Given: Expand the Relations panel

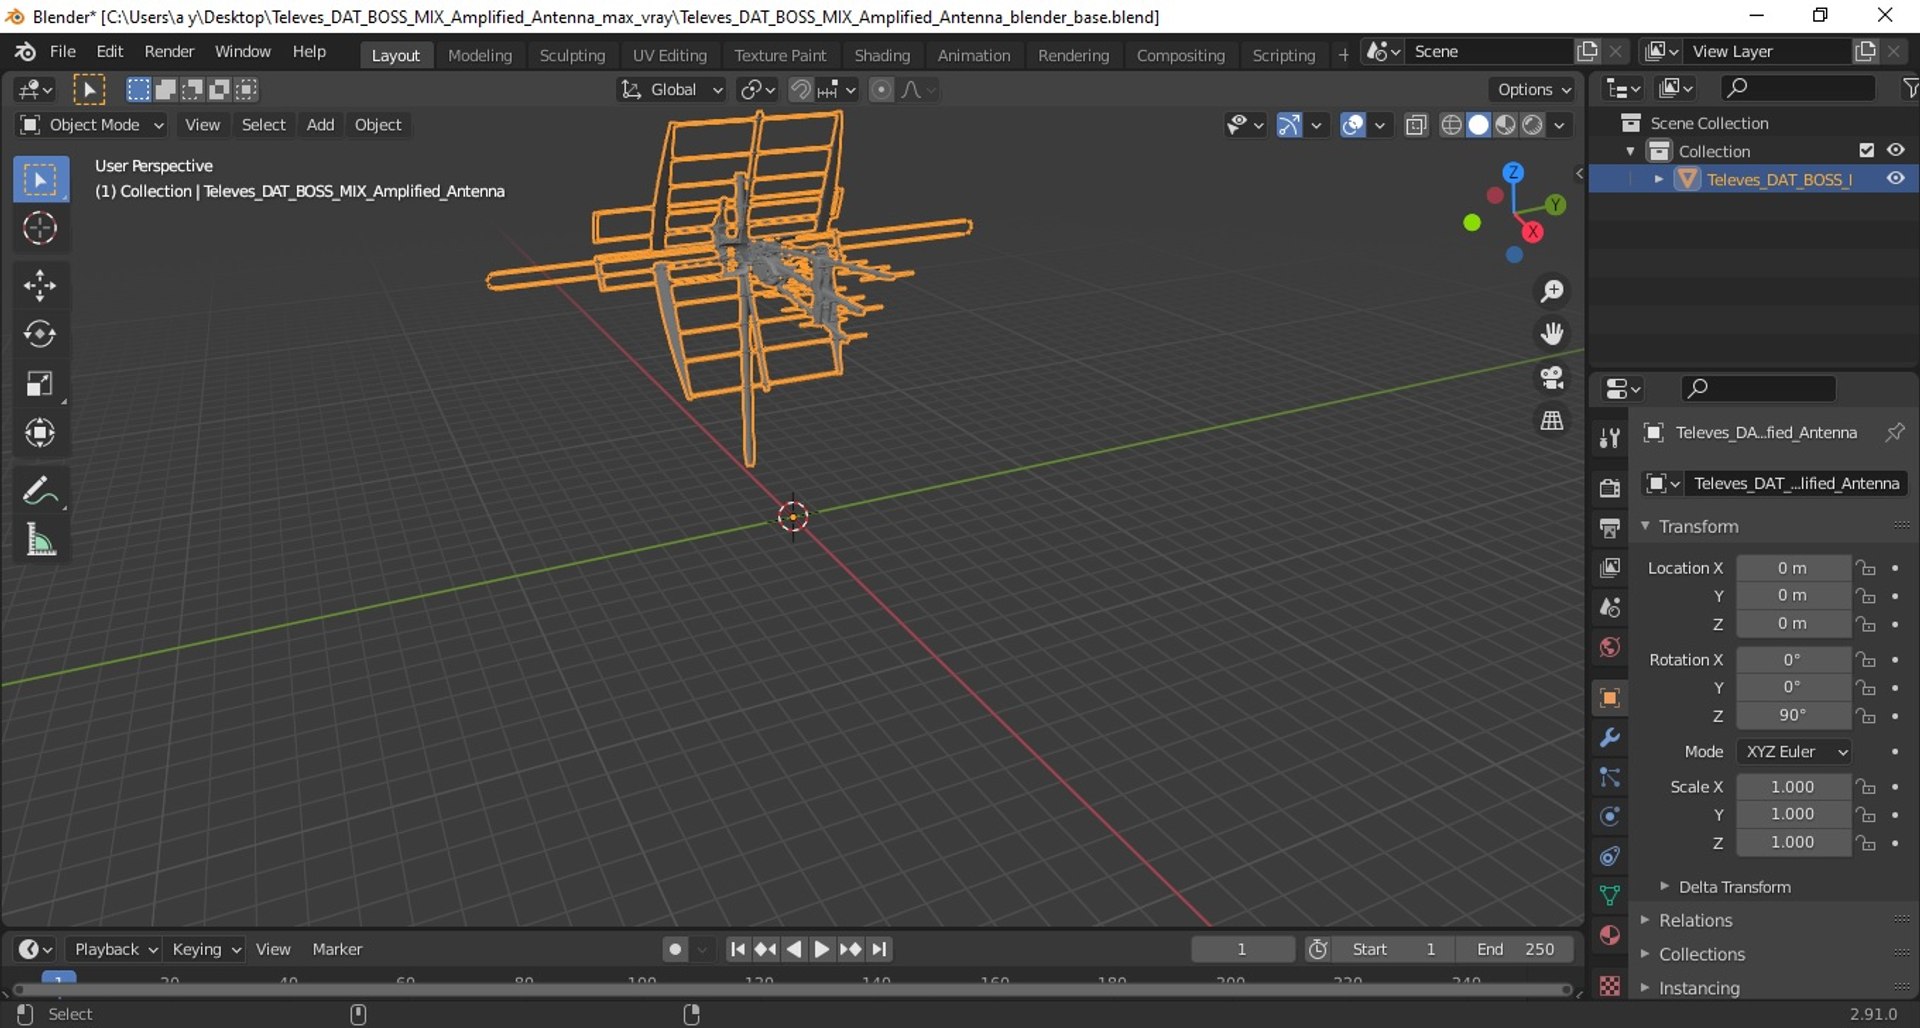Looking at the screenshot, I should point(1694,921).
